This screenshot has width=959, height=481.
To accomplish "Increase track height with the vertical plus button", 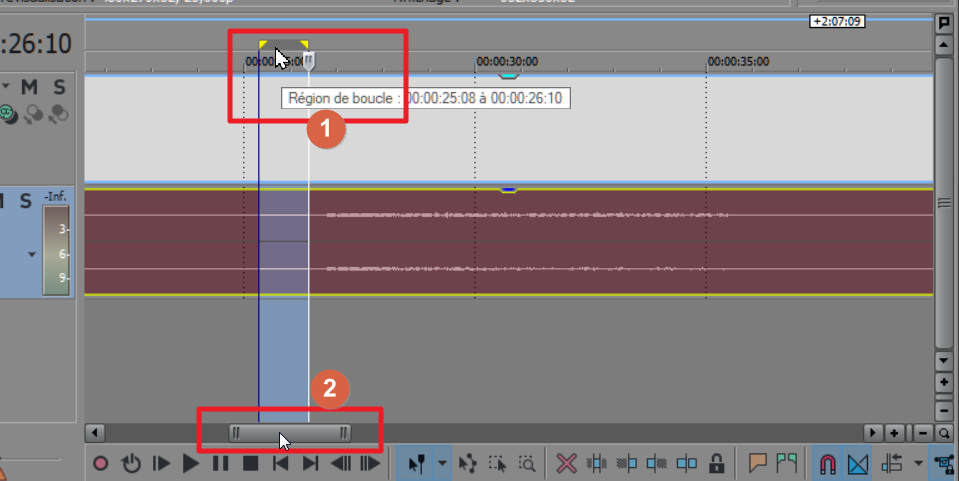I will (944, 382).
